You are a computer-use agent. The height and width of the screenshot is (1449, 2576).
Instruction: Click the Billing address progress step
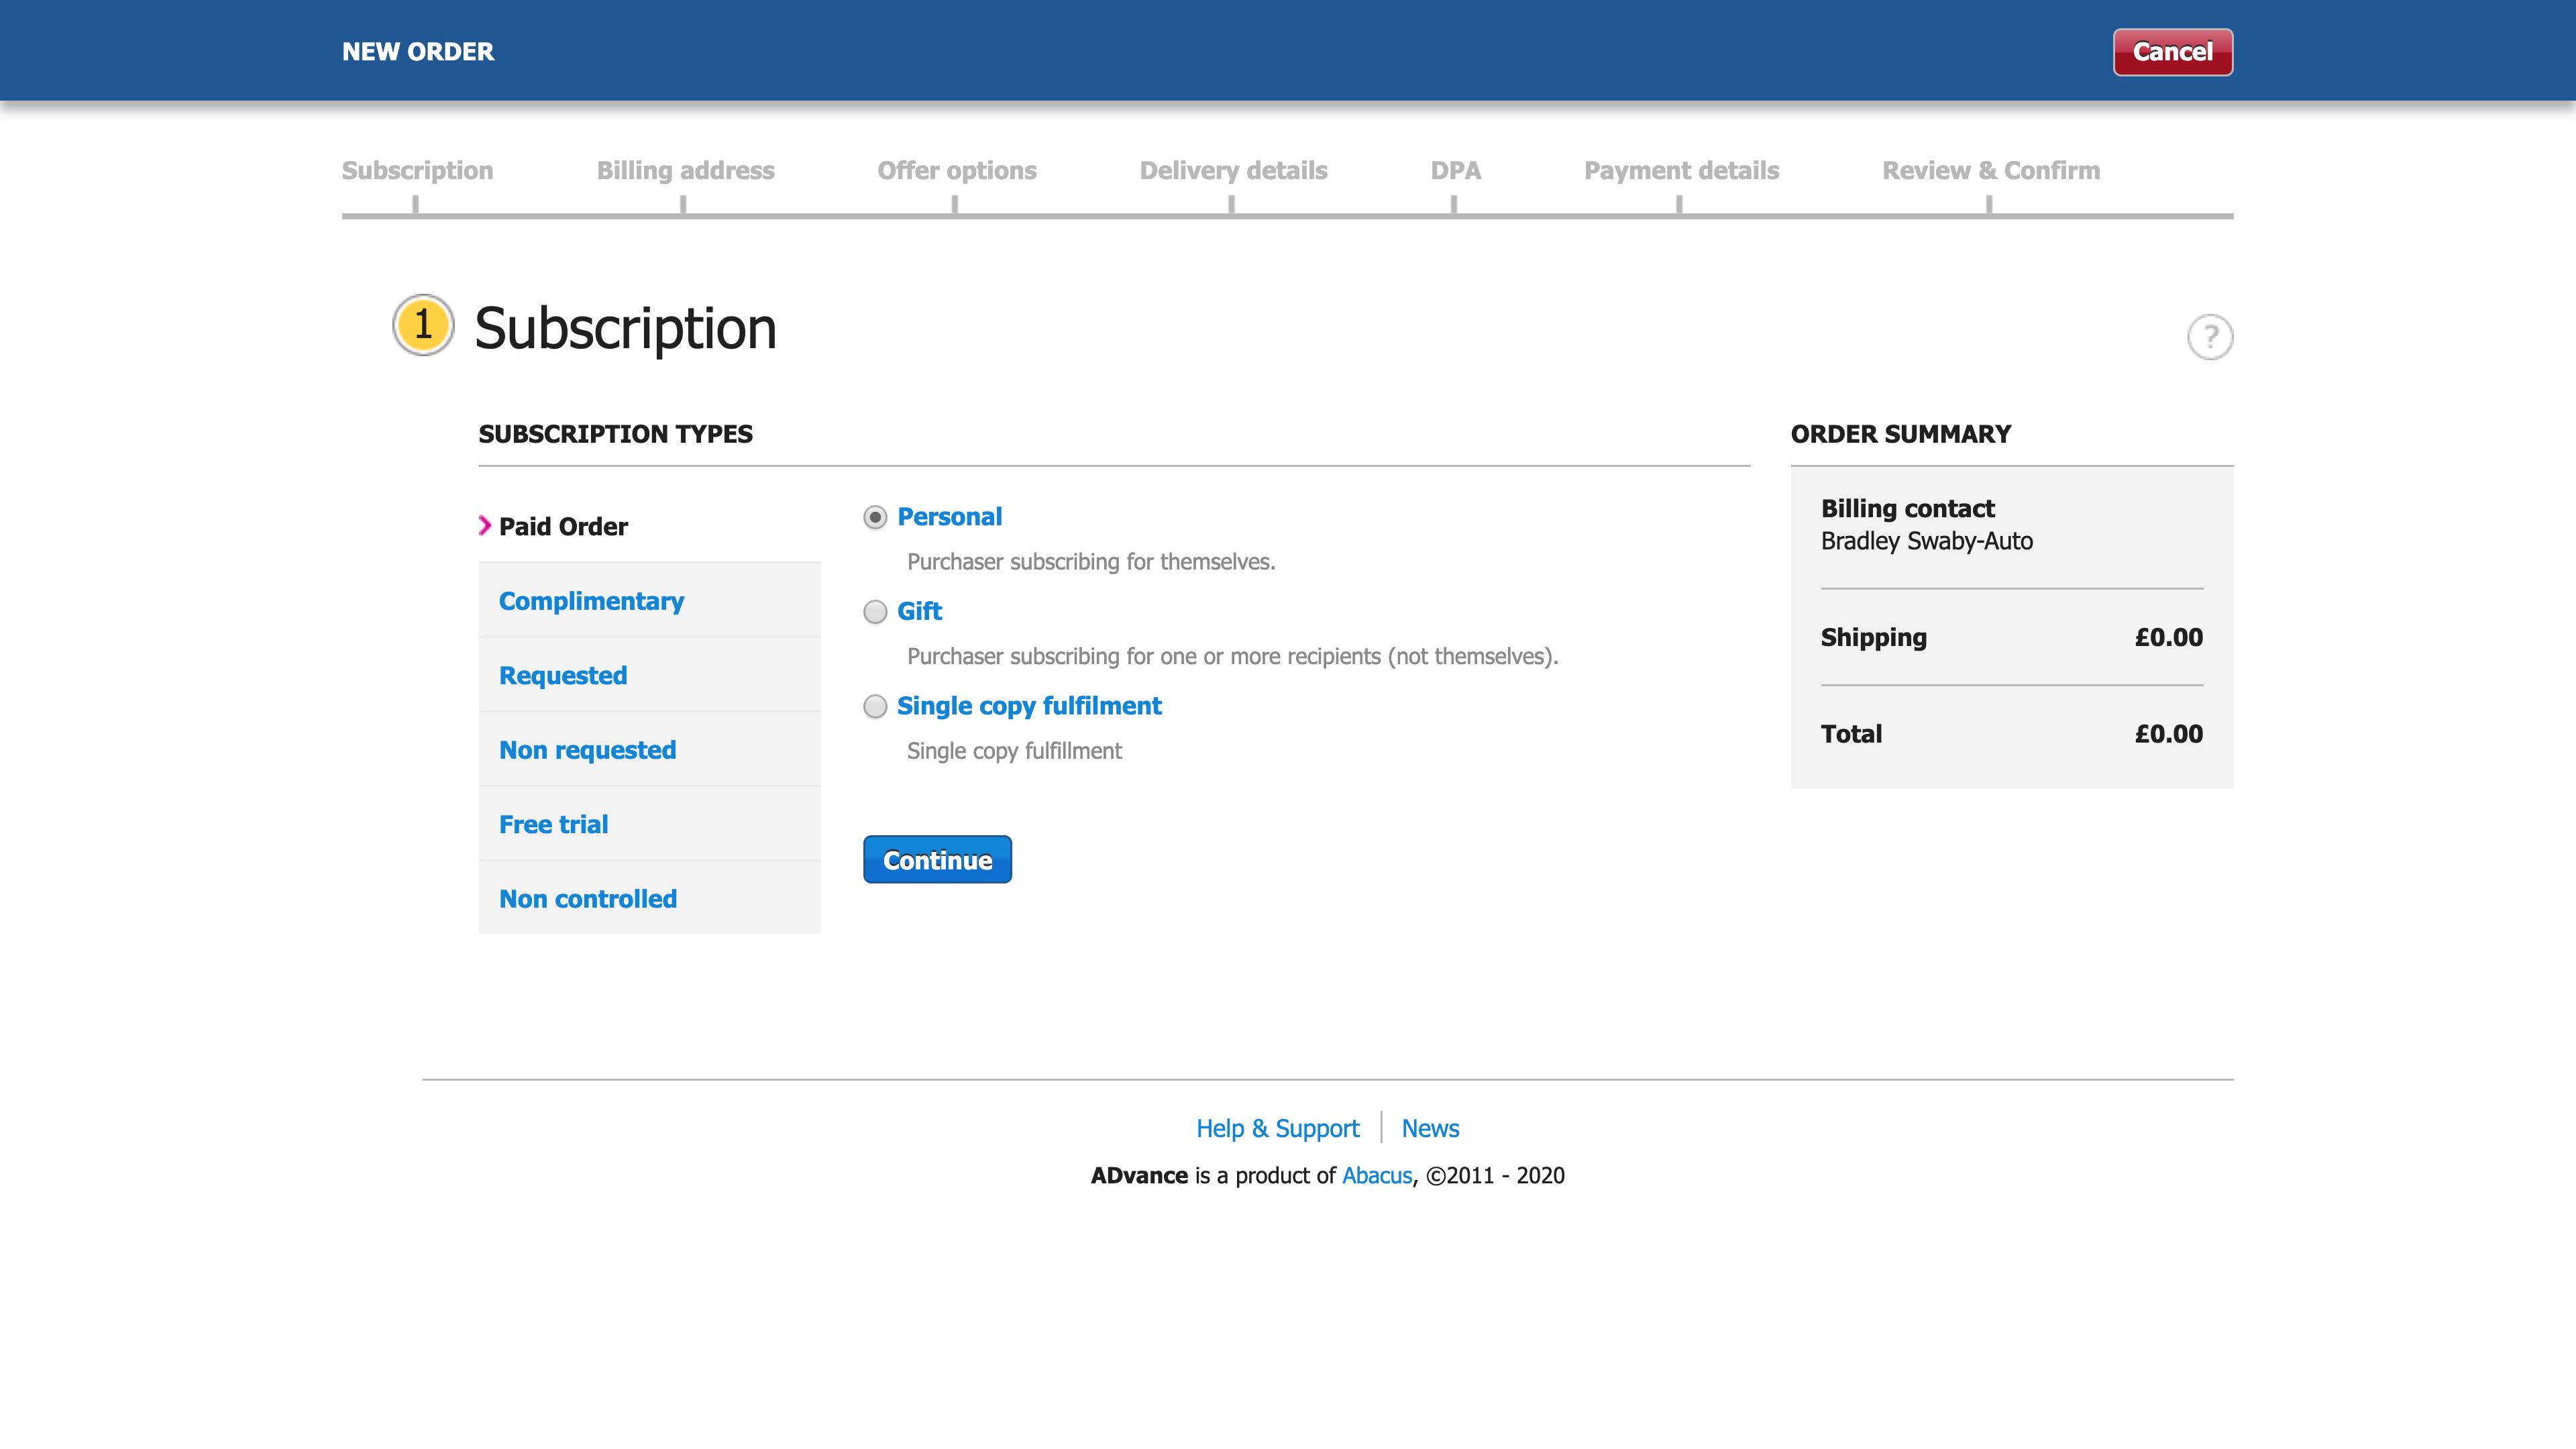[685, 171]
